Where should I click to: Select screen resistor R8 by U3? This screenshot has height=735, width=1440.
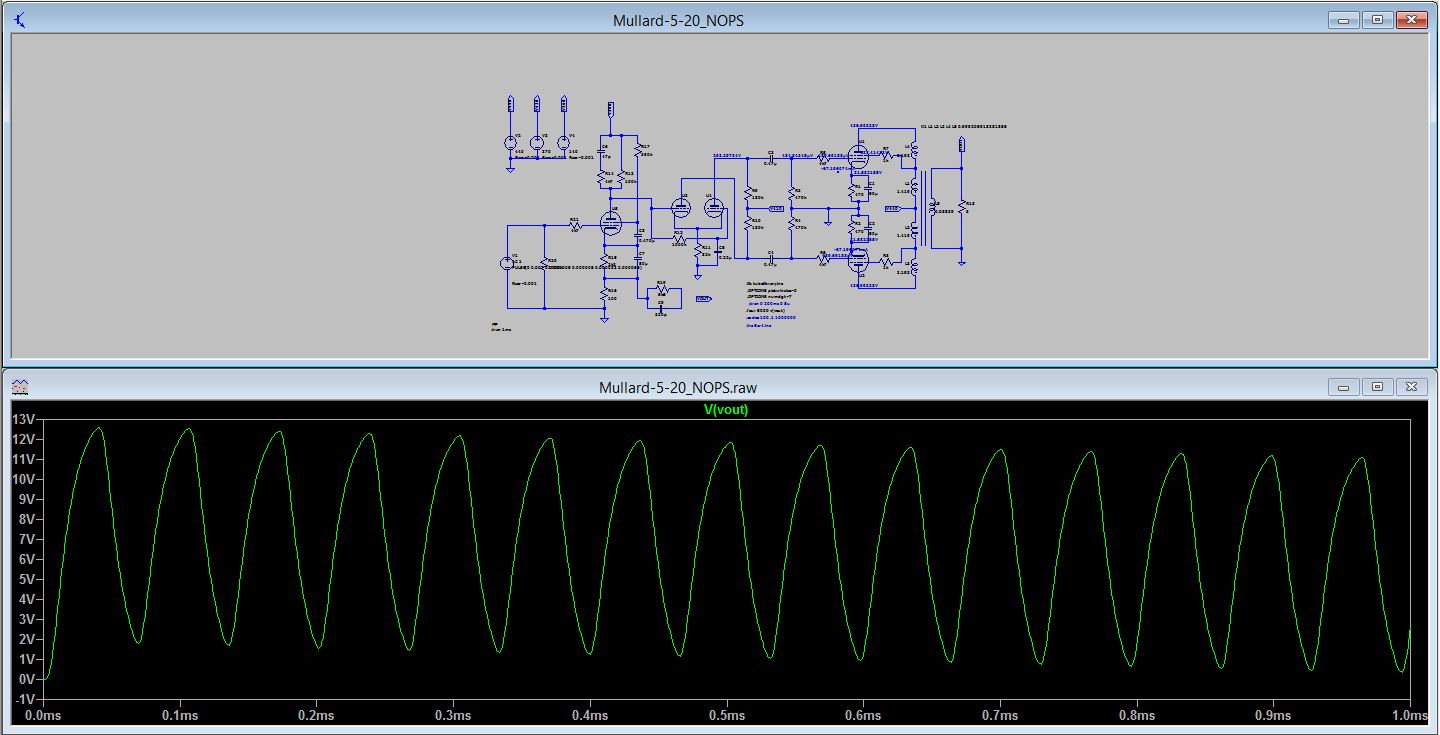coord(886,261)
